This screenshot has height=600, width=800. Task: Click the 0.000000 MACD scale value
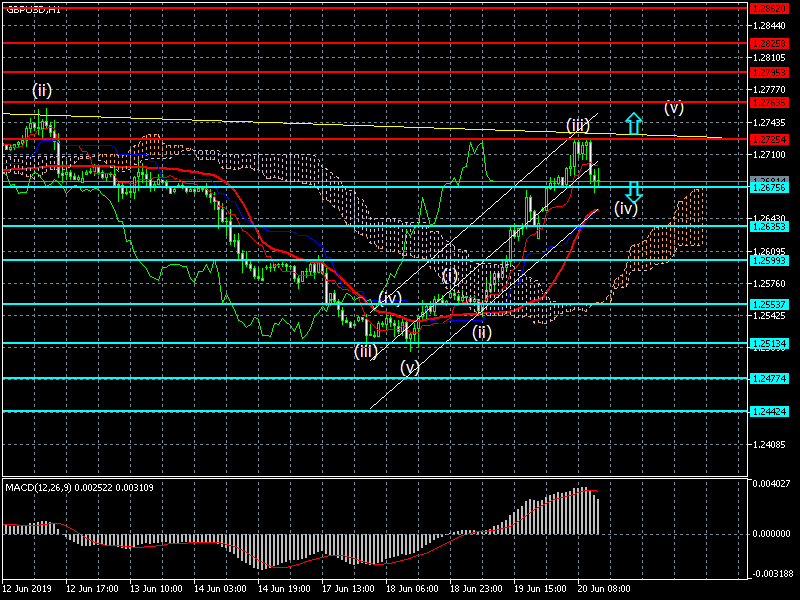(x=771, y=534)
